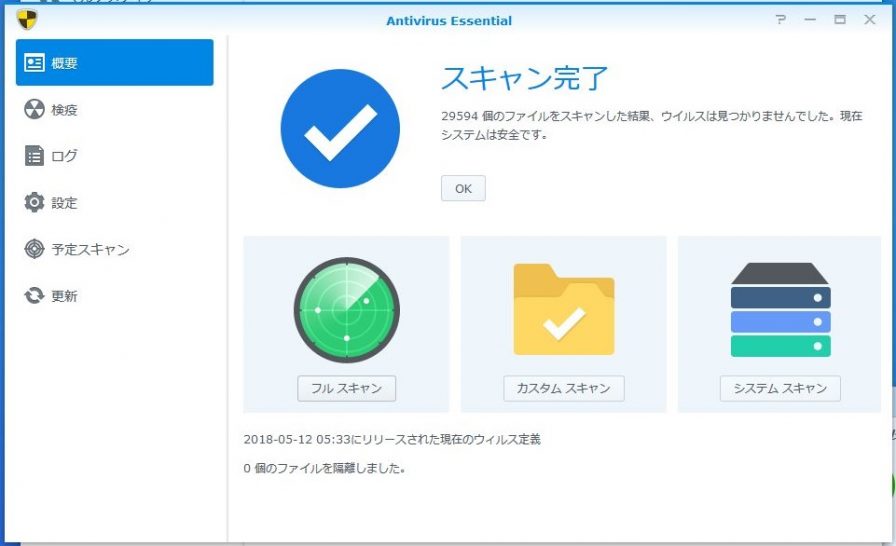Screen dimensions: 896x546
Task: Start a システム スキャン system scan
Action: [x=780, y=388]
